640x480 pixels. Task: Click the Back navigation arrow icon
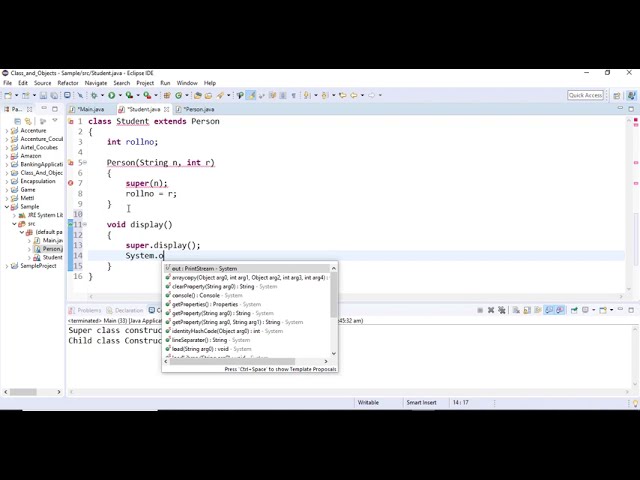pyautogui.click(x=353, y=96)
